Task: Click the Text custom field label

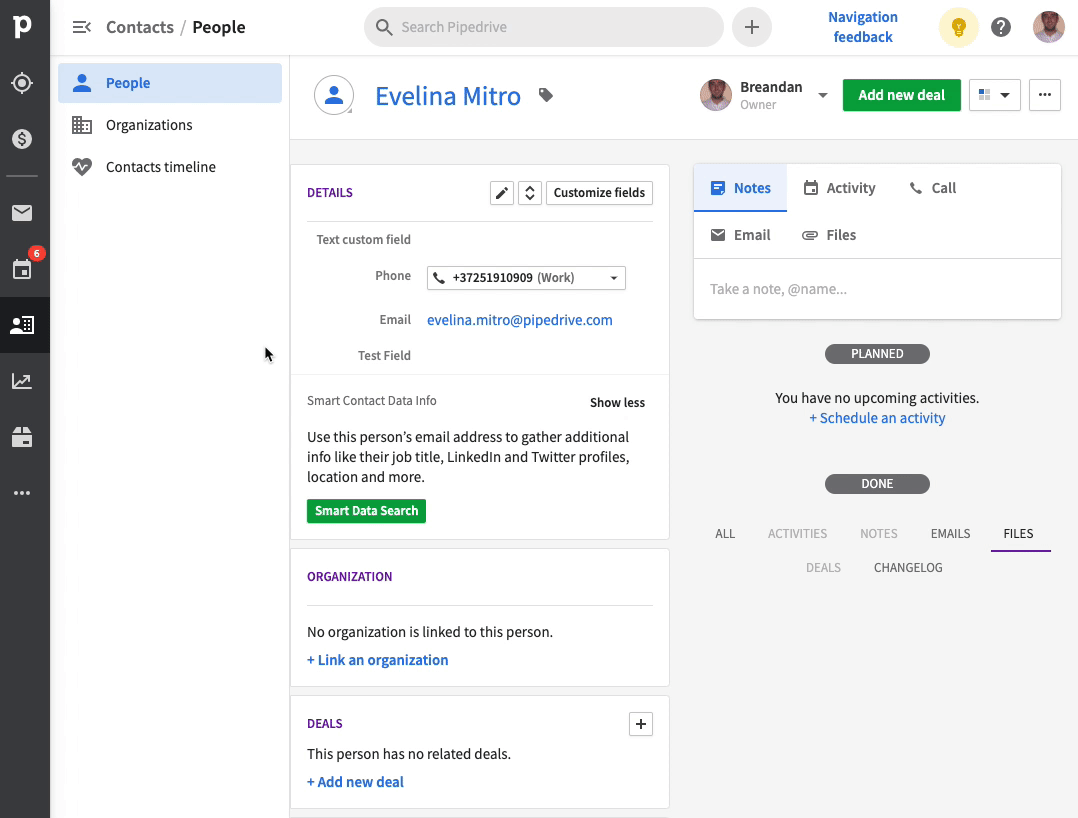Action: [364, 240]
